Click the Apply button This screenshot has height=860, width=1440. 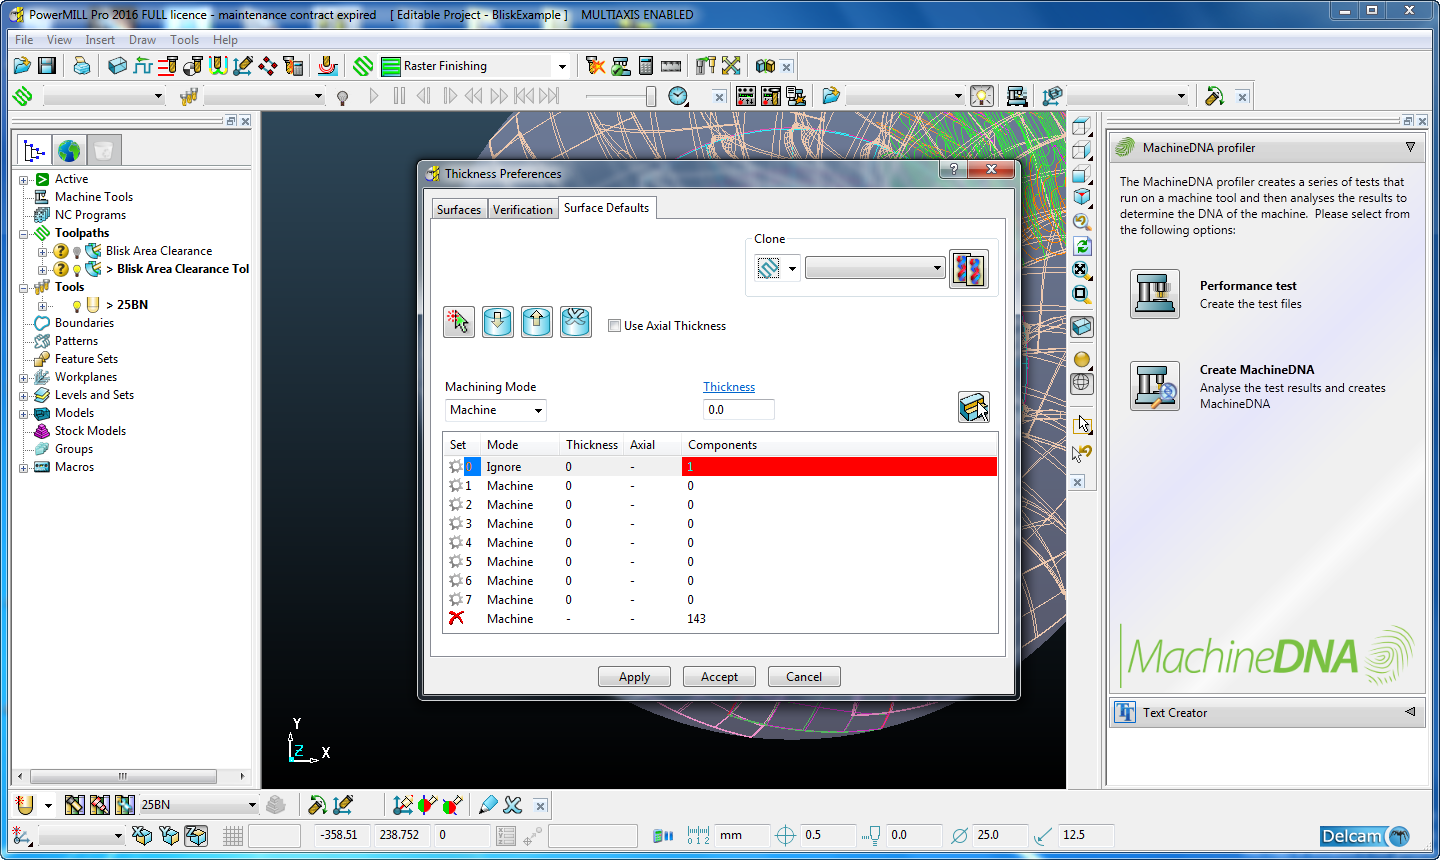634,677
